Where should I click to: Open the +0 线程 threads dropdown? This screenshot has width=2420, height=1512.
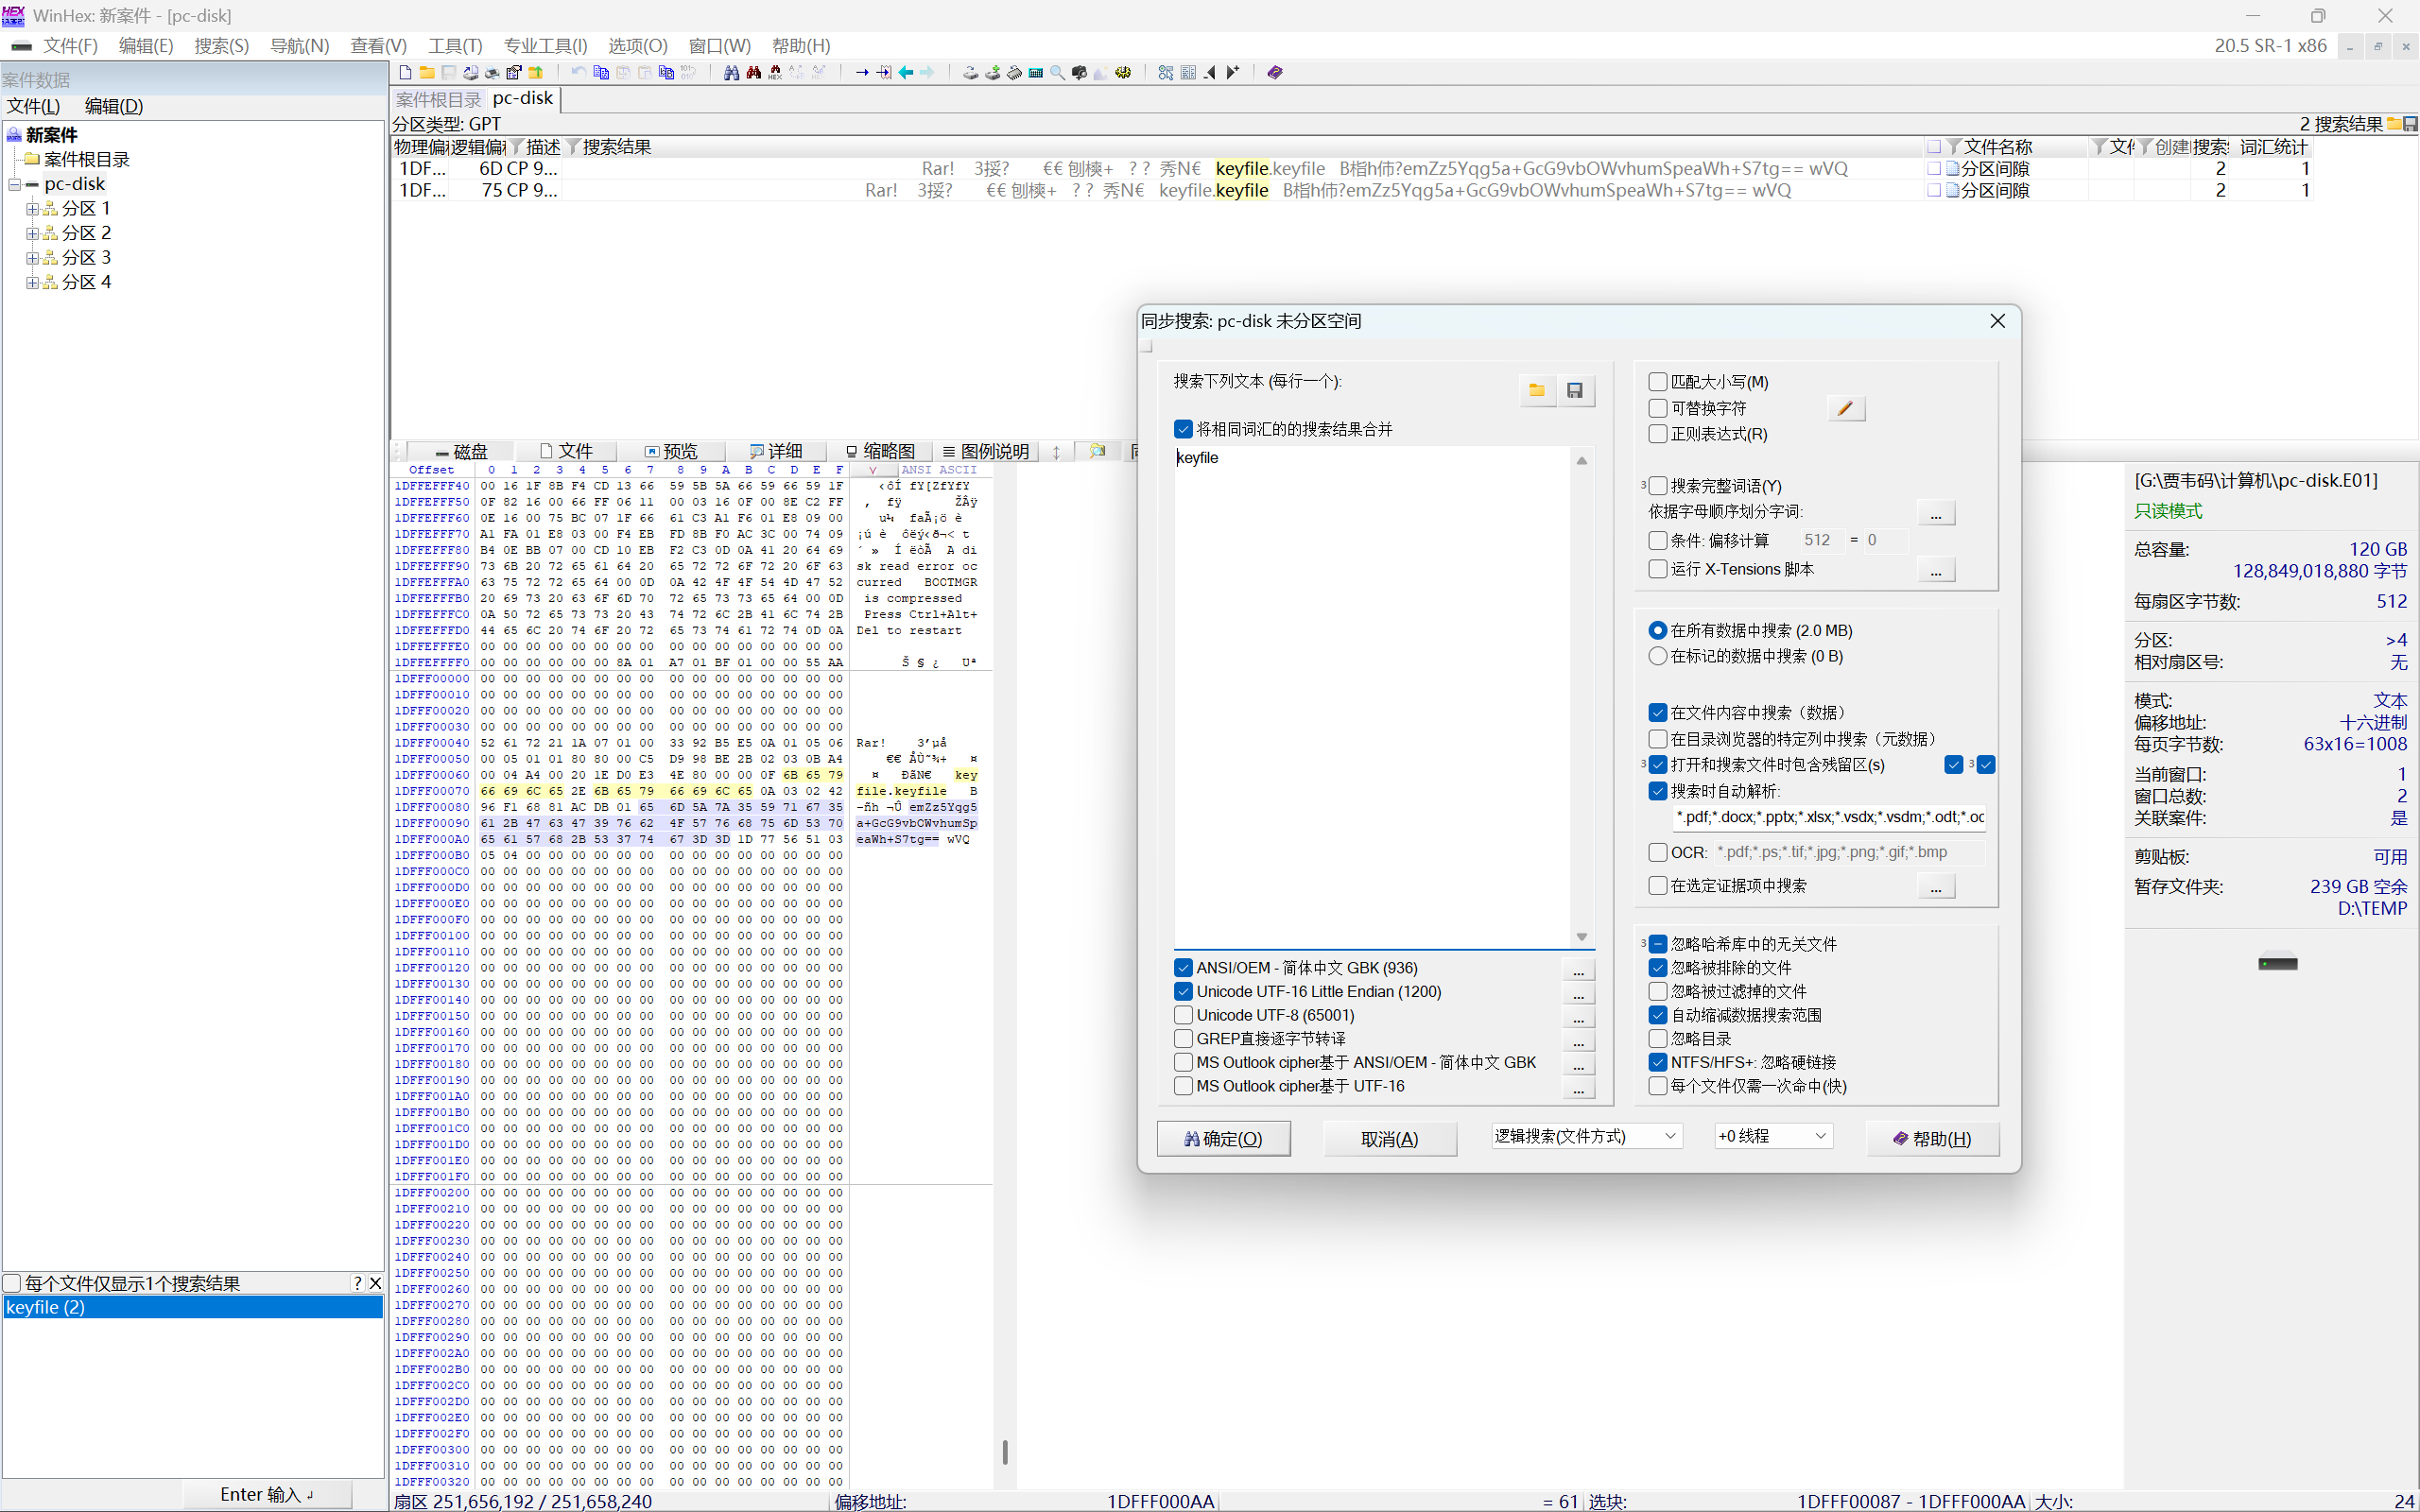[x=1773, y=1136]
